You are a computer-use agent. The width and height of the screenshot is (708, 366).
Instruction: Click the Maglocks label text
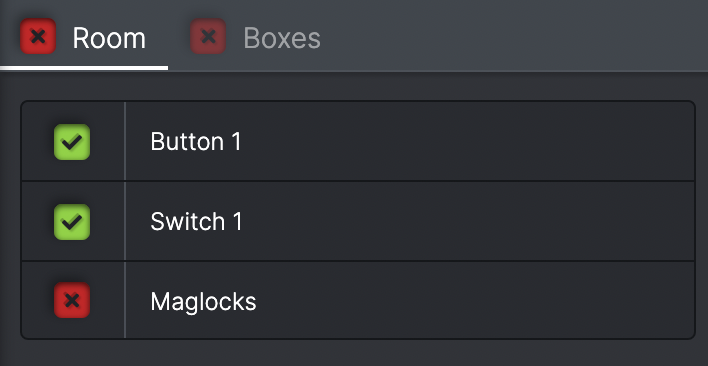click(203, 301)
